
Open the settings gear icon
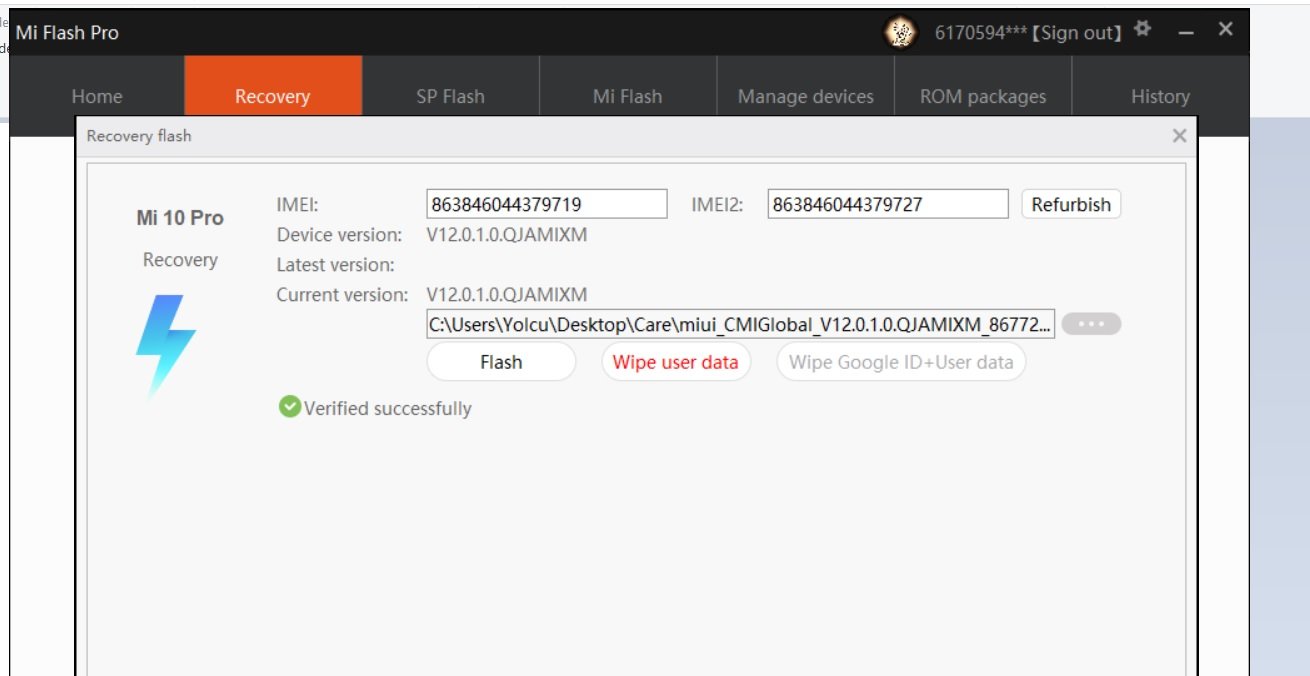pyautogui.click(x=1143, y=30)
